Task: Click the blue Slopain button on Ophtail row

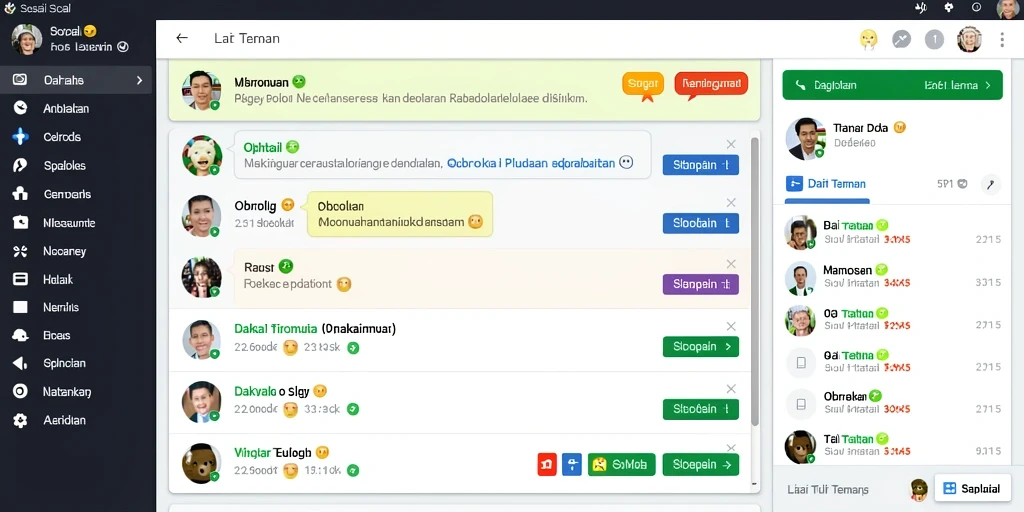Action: click(x=701, y=165)
